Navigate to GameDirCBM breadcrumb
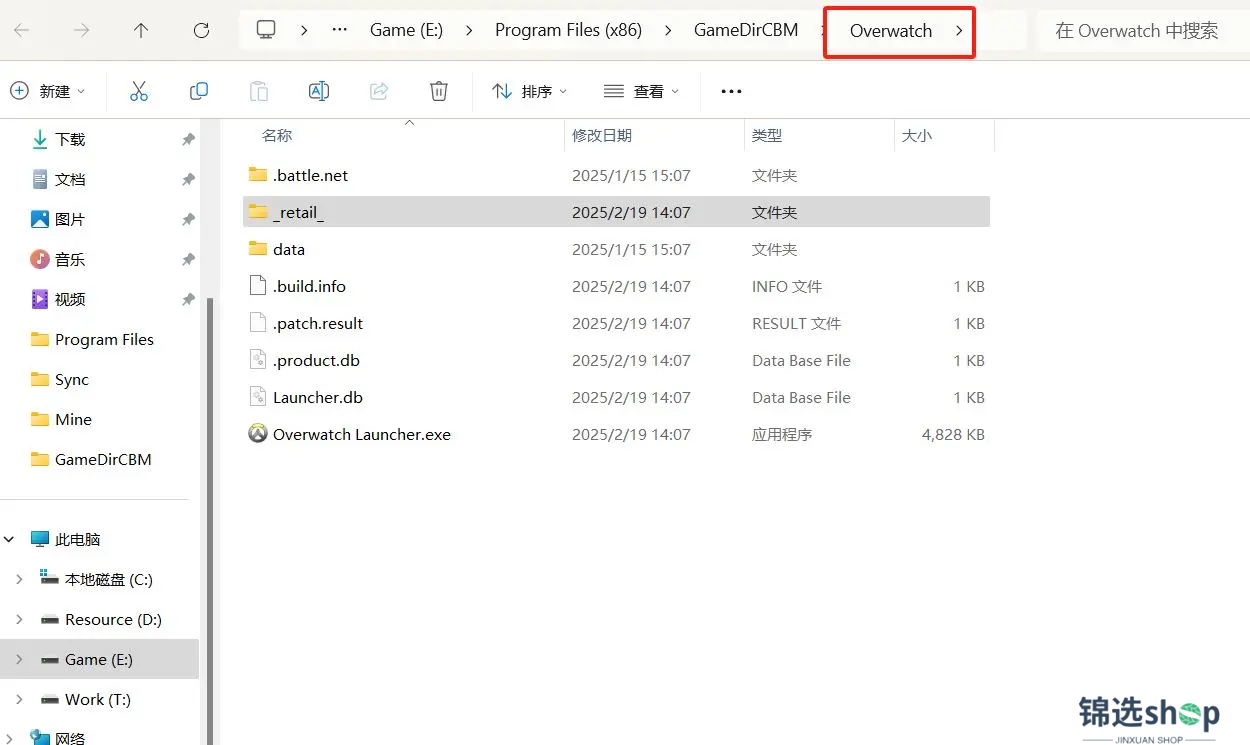Image resolution: width=1250 pixels, height=745 pixels. click(746, 31)
